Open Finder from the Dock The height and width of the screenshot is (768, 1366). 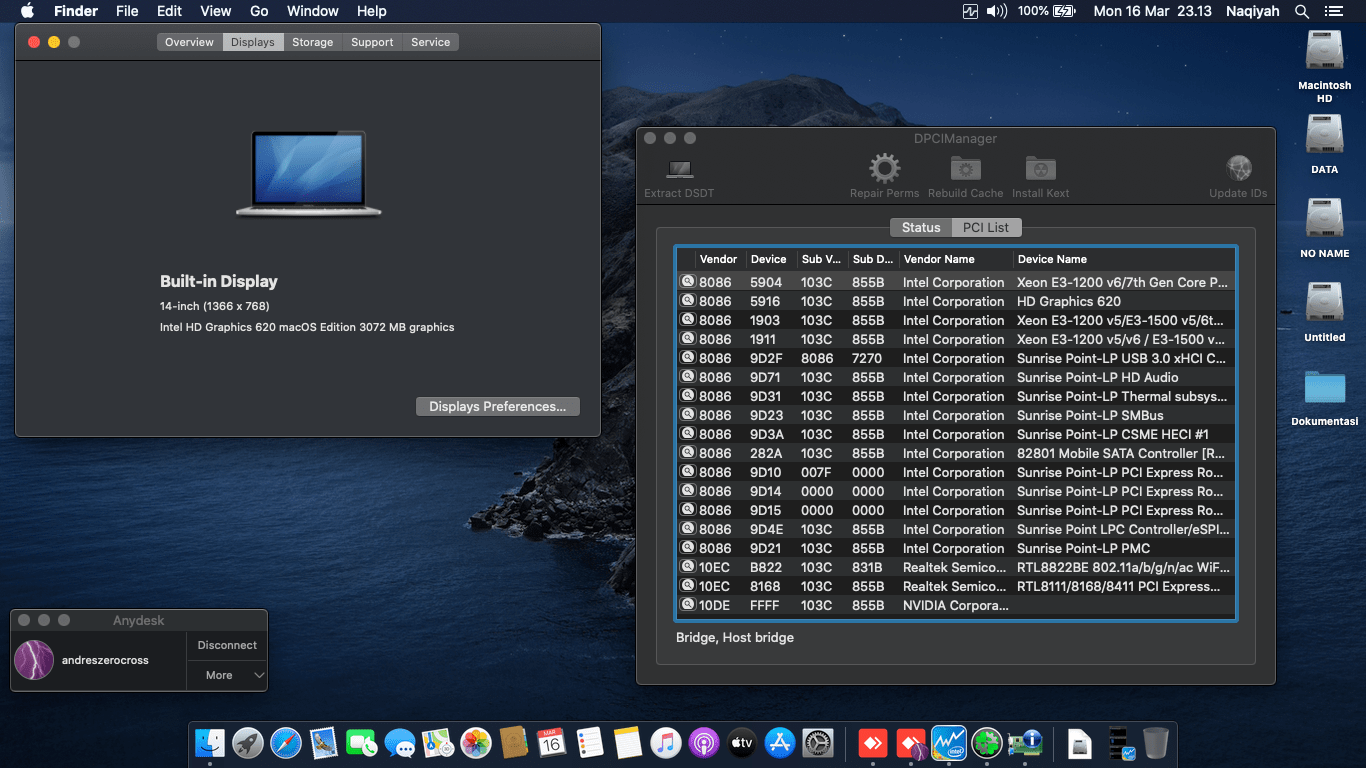210,742
